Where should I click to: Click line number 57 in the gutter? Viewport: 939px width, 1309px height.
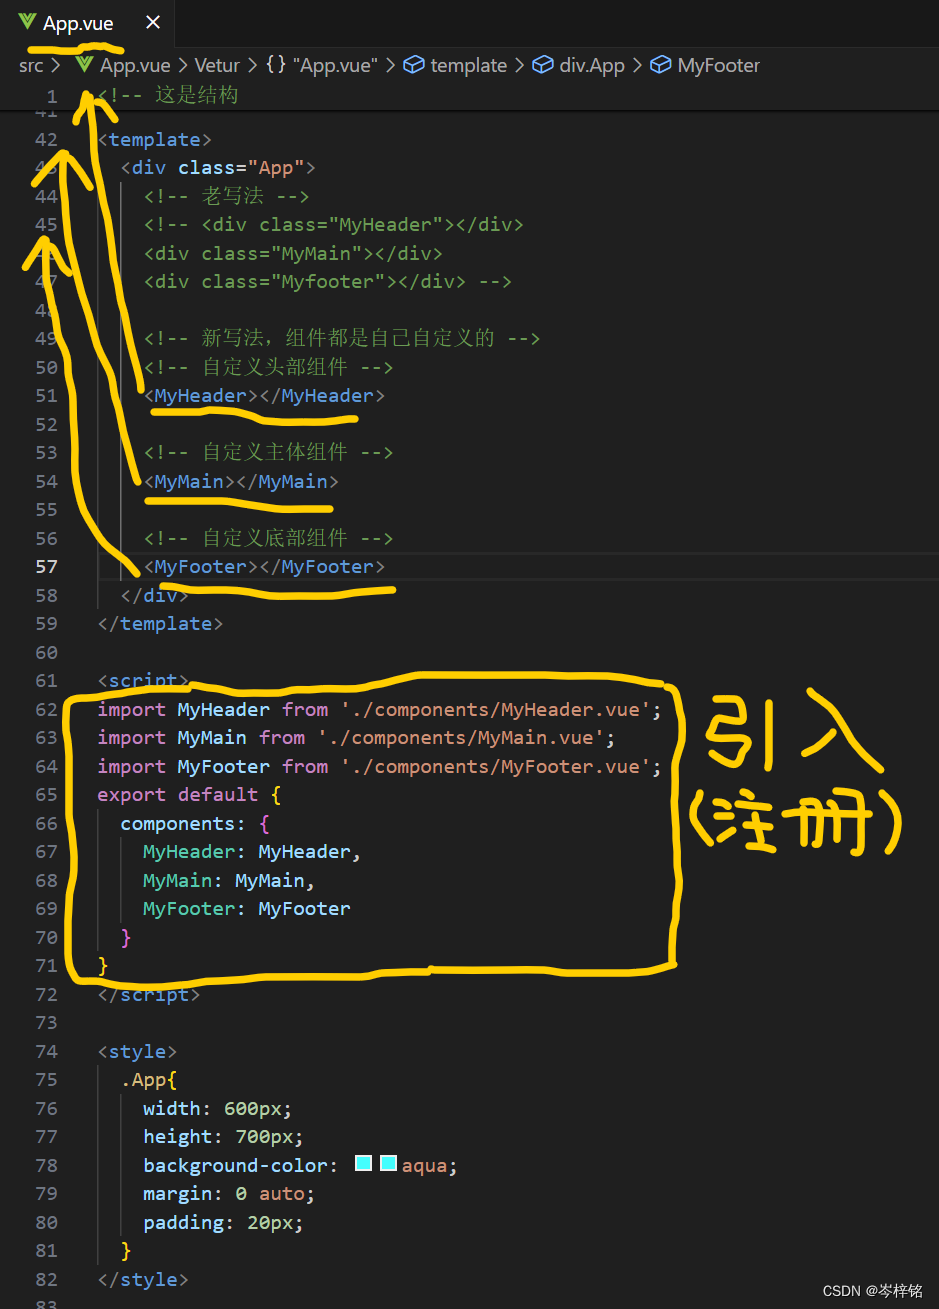coord(46,566)
